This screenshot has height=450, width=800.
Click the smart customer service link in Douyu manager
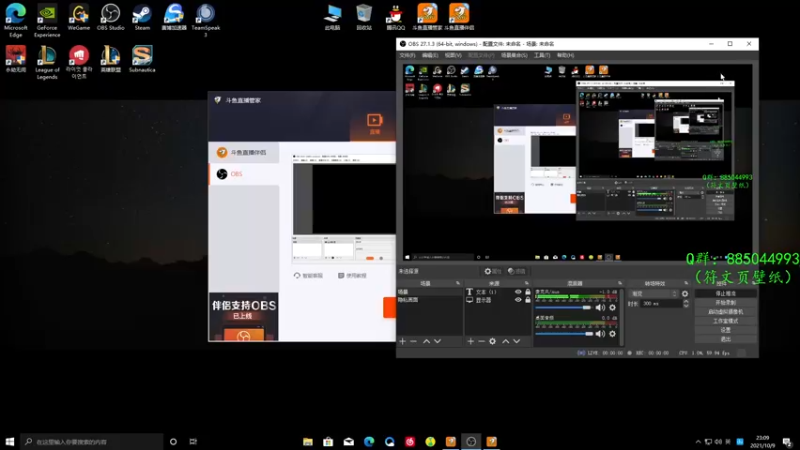point(308,276)
